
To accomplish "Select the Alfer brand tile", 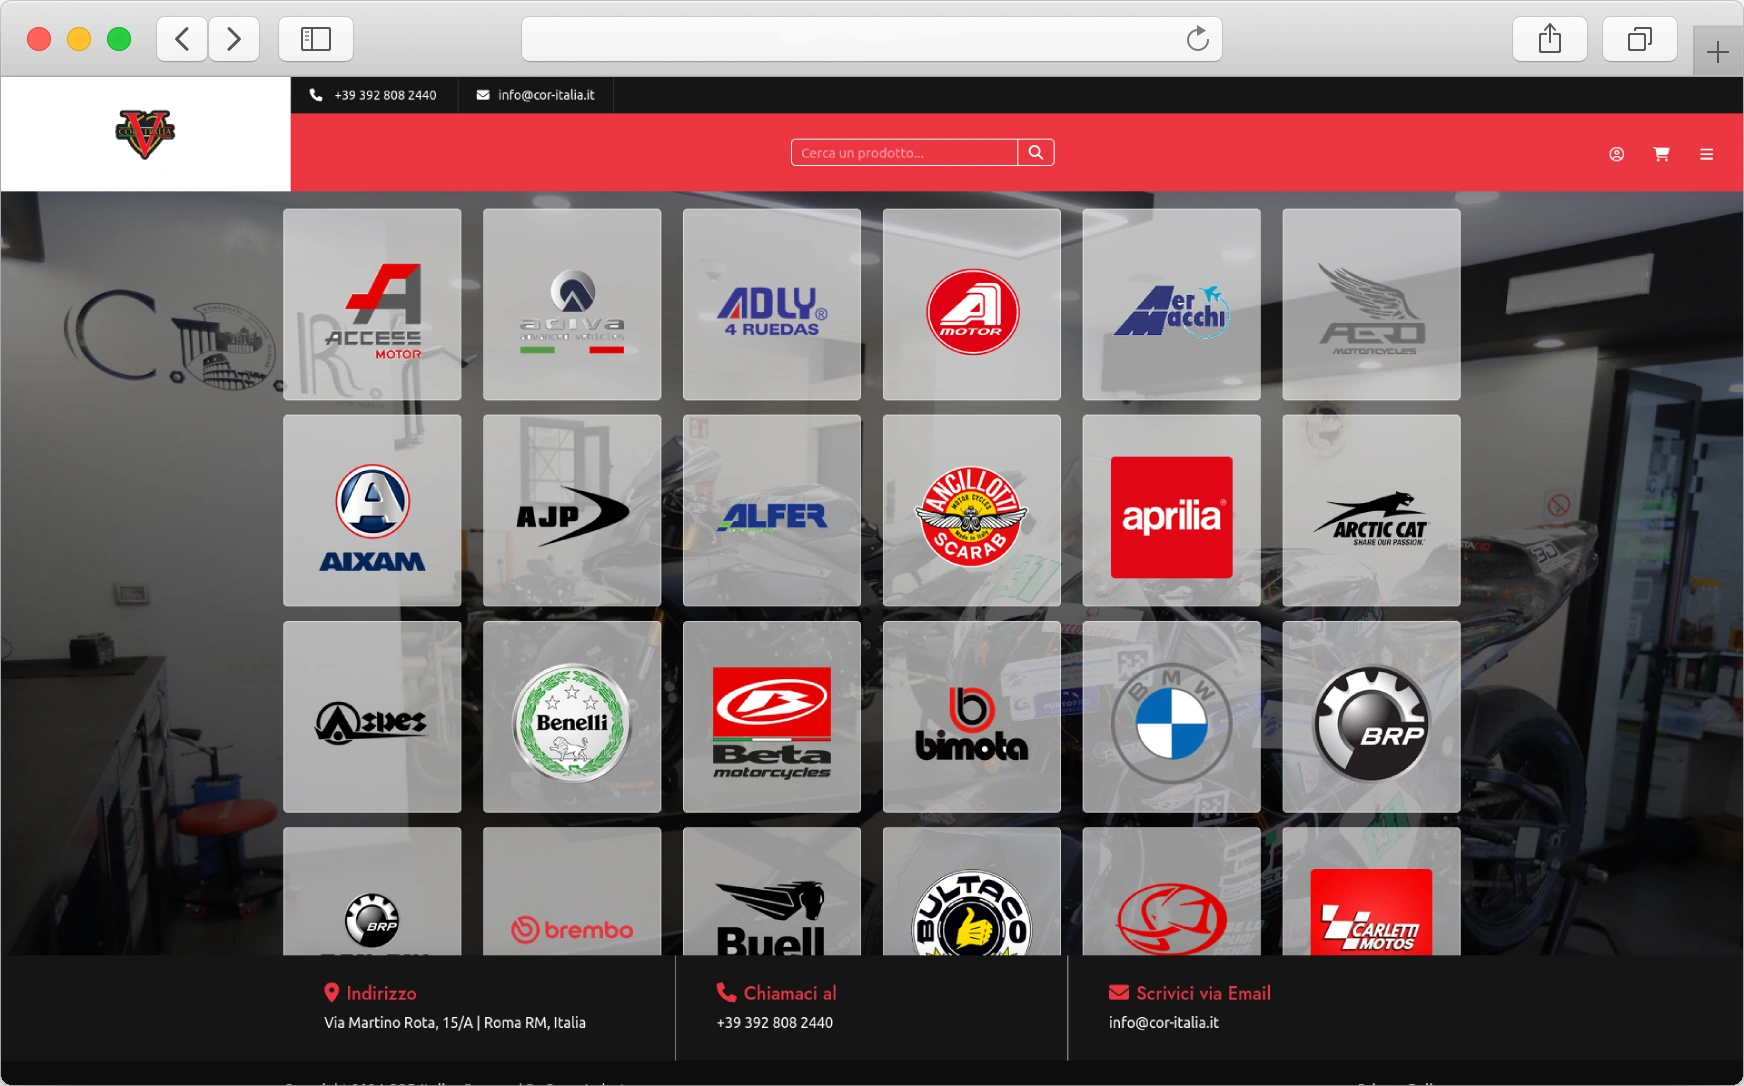I will [772, 510].
